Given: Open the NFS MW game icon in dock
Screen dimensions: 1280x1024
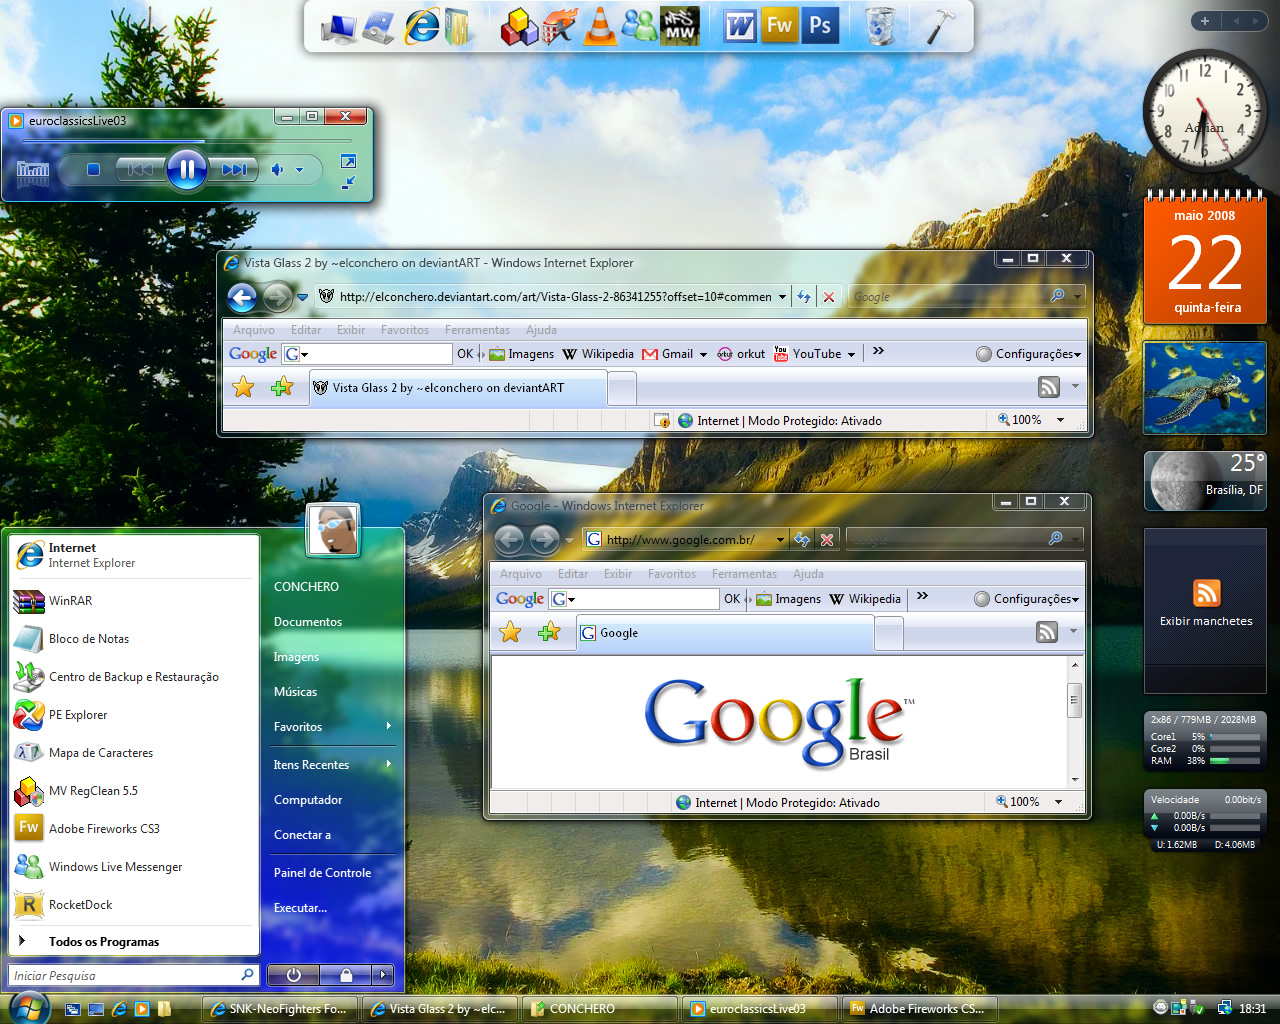Looking at the screenshot, I should point(680,26).
